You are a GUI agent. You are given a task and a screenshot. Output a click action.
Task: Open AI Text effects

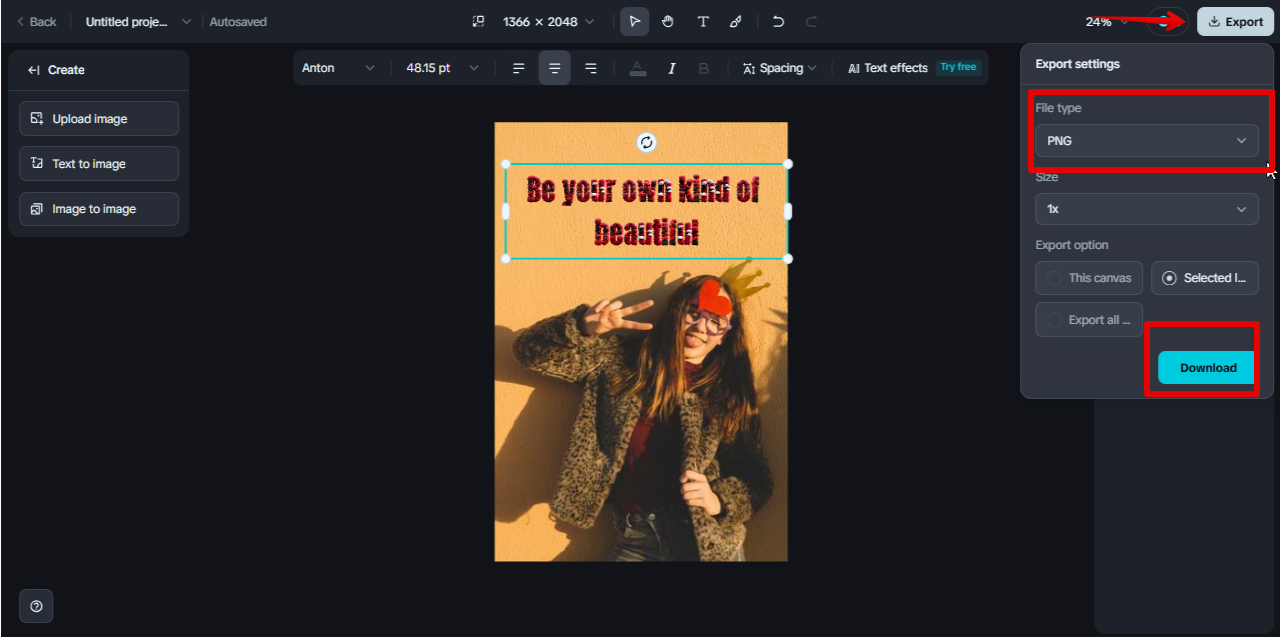(888, 68)
